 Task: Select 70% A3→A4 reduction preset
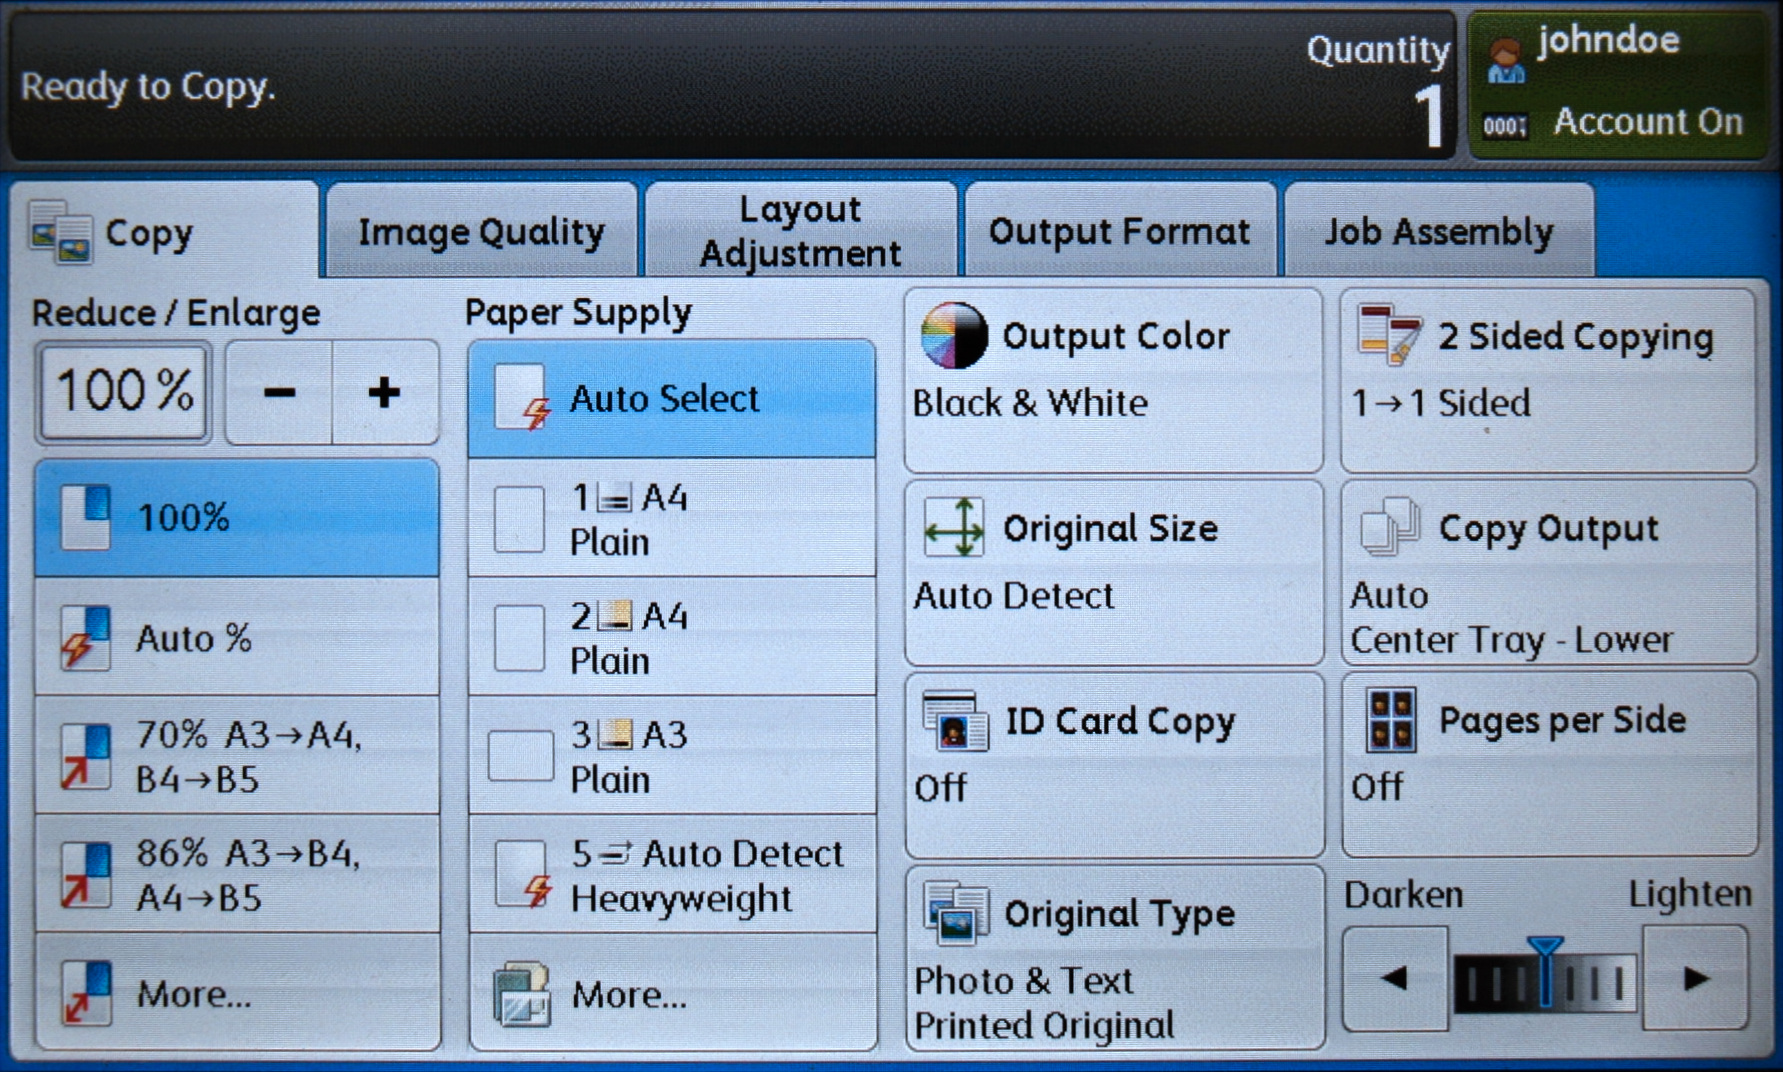[x=237, y=756]
